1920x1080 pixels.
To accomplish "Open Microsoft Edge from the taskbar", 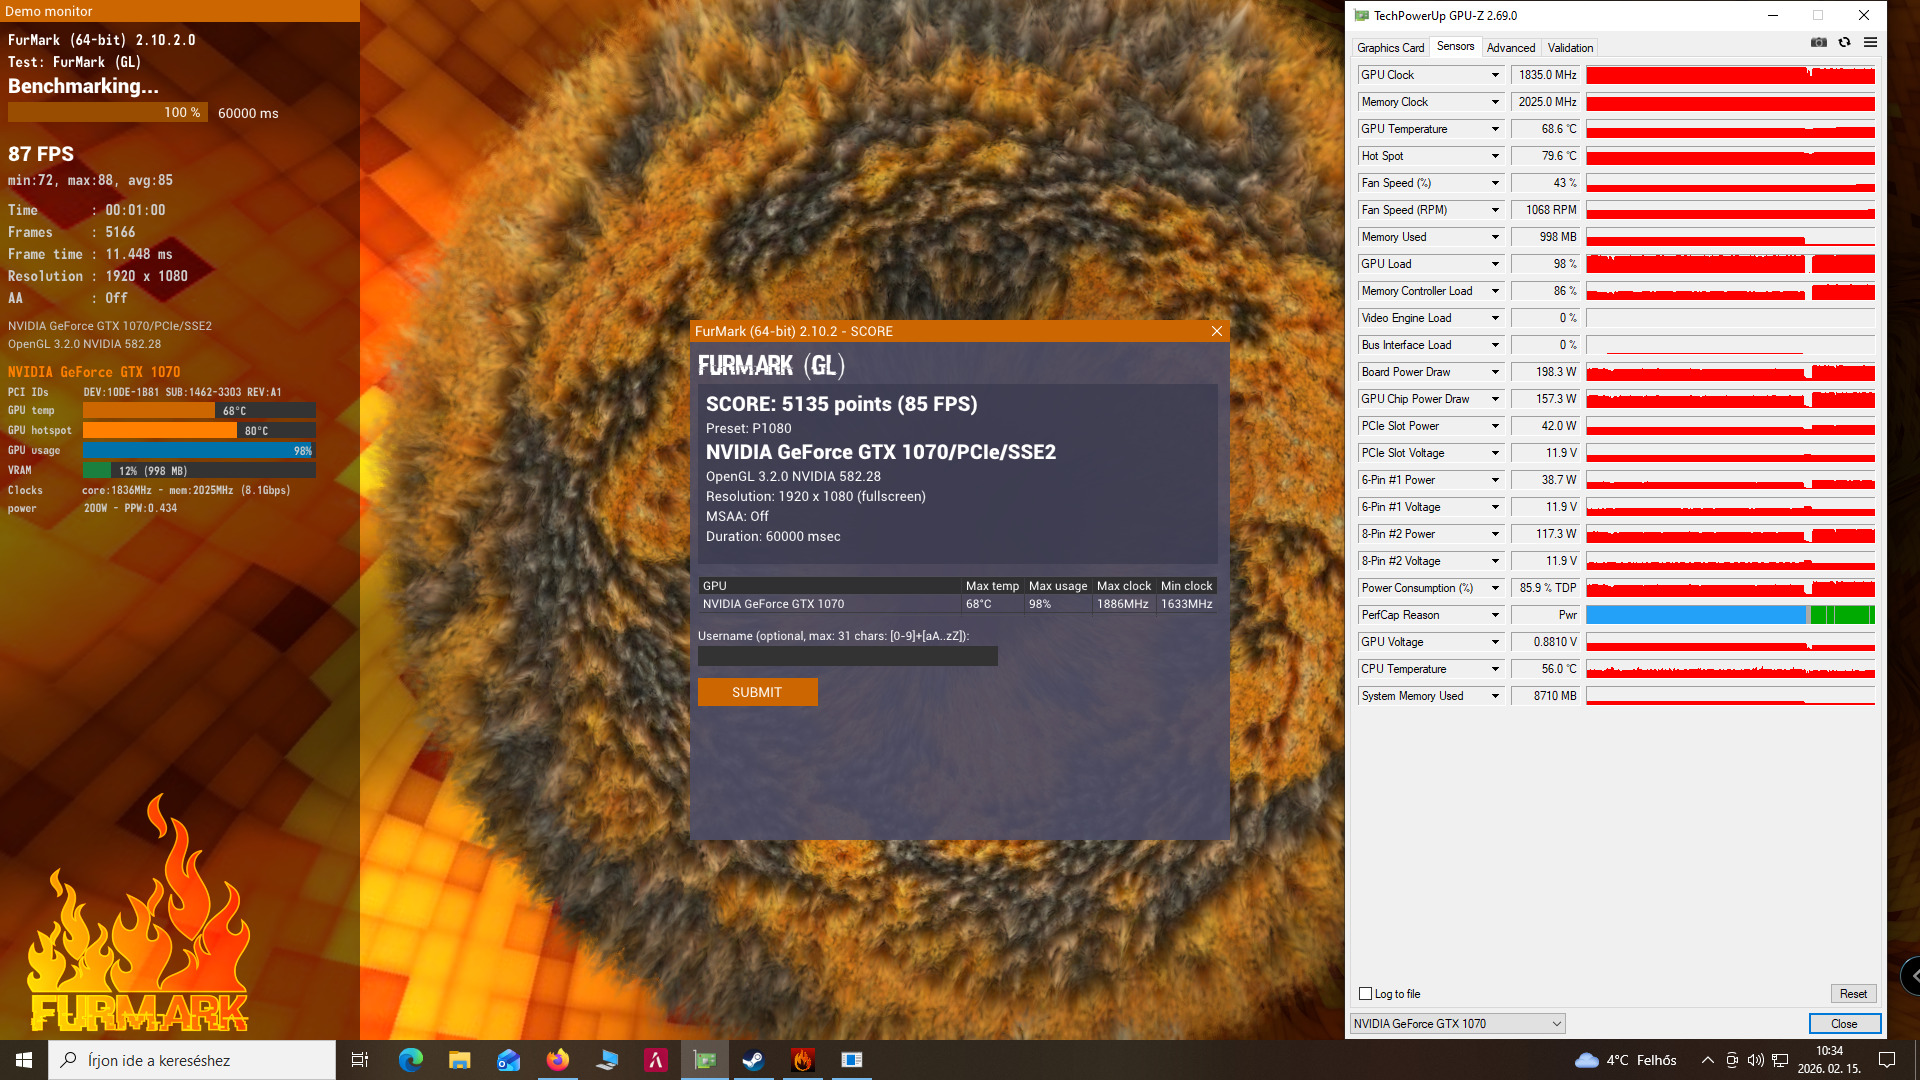I will click(410, 1060).
